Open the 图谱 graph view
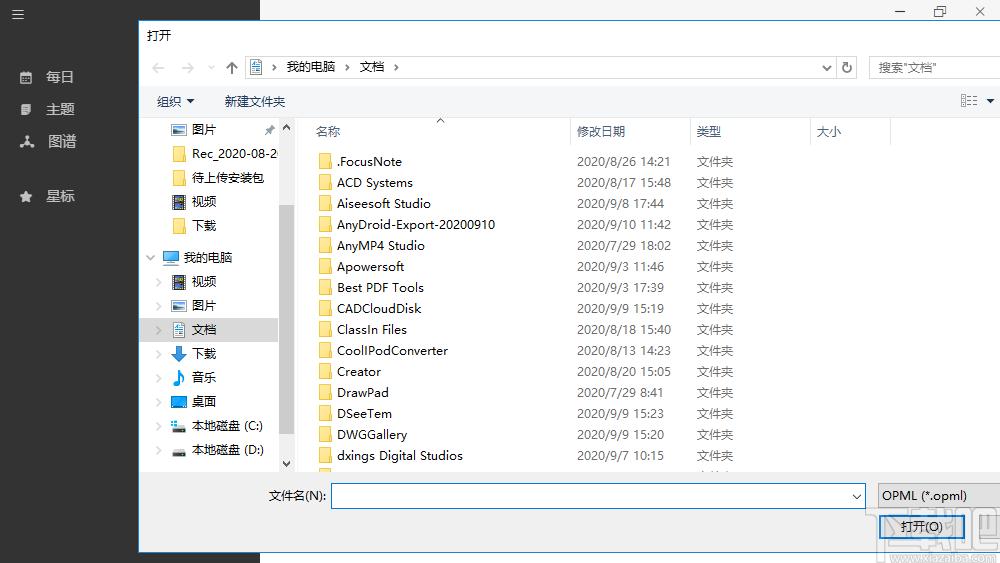The width and height of the screenshot is (1000, 563). click(x=47, y=141)
